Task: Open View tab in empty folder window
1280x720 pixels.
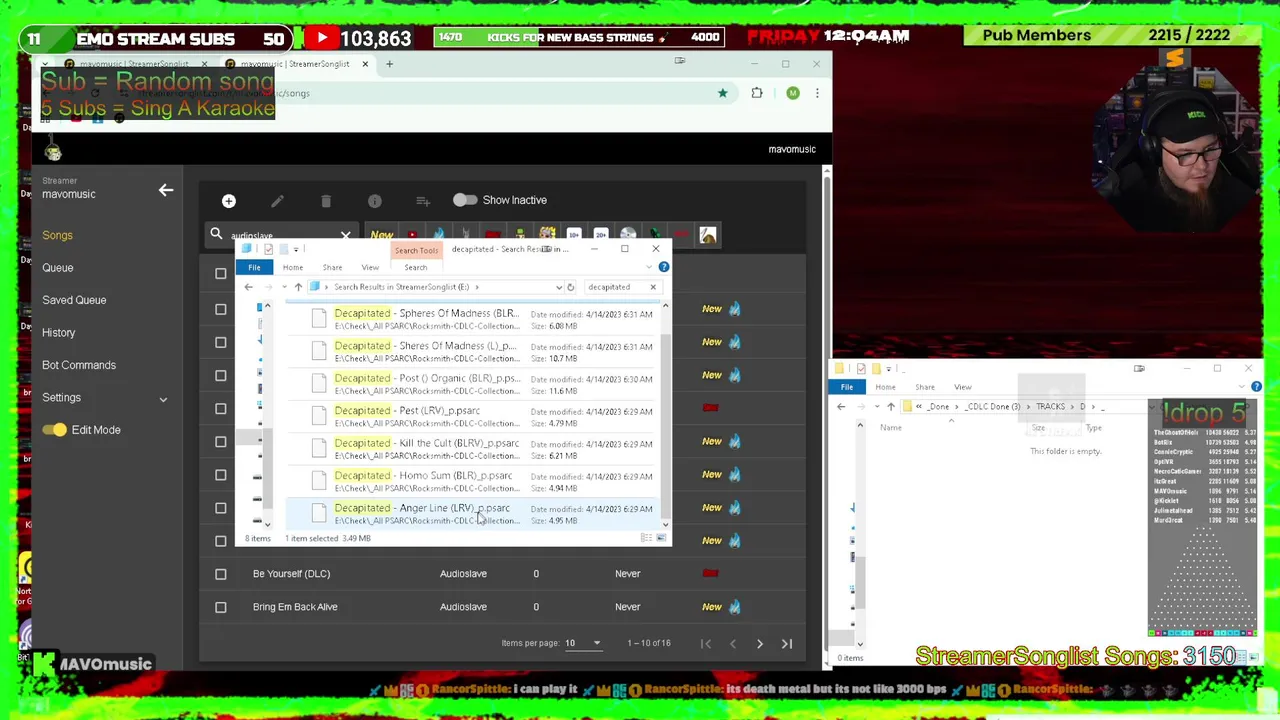Action: pyautogui.click(x=963, y=387)
